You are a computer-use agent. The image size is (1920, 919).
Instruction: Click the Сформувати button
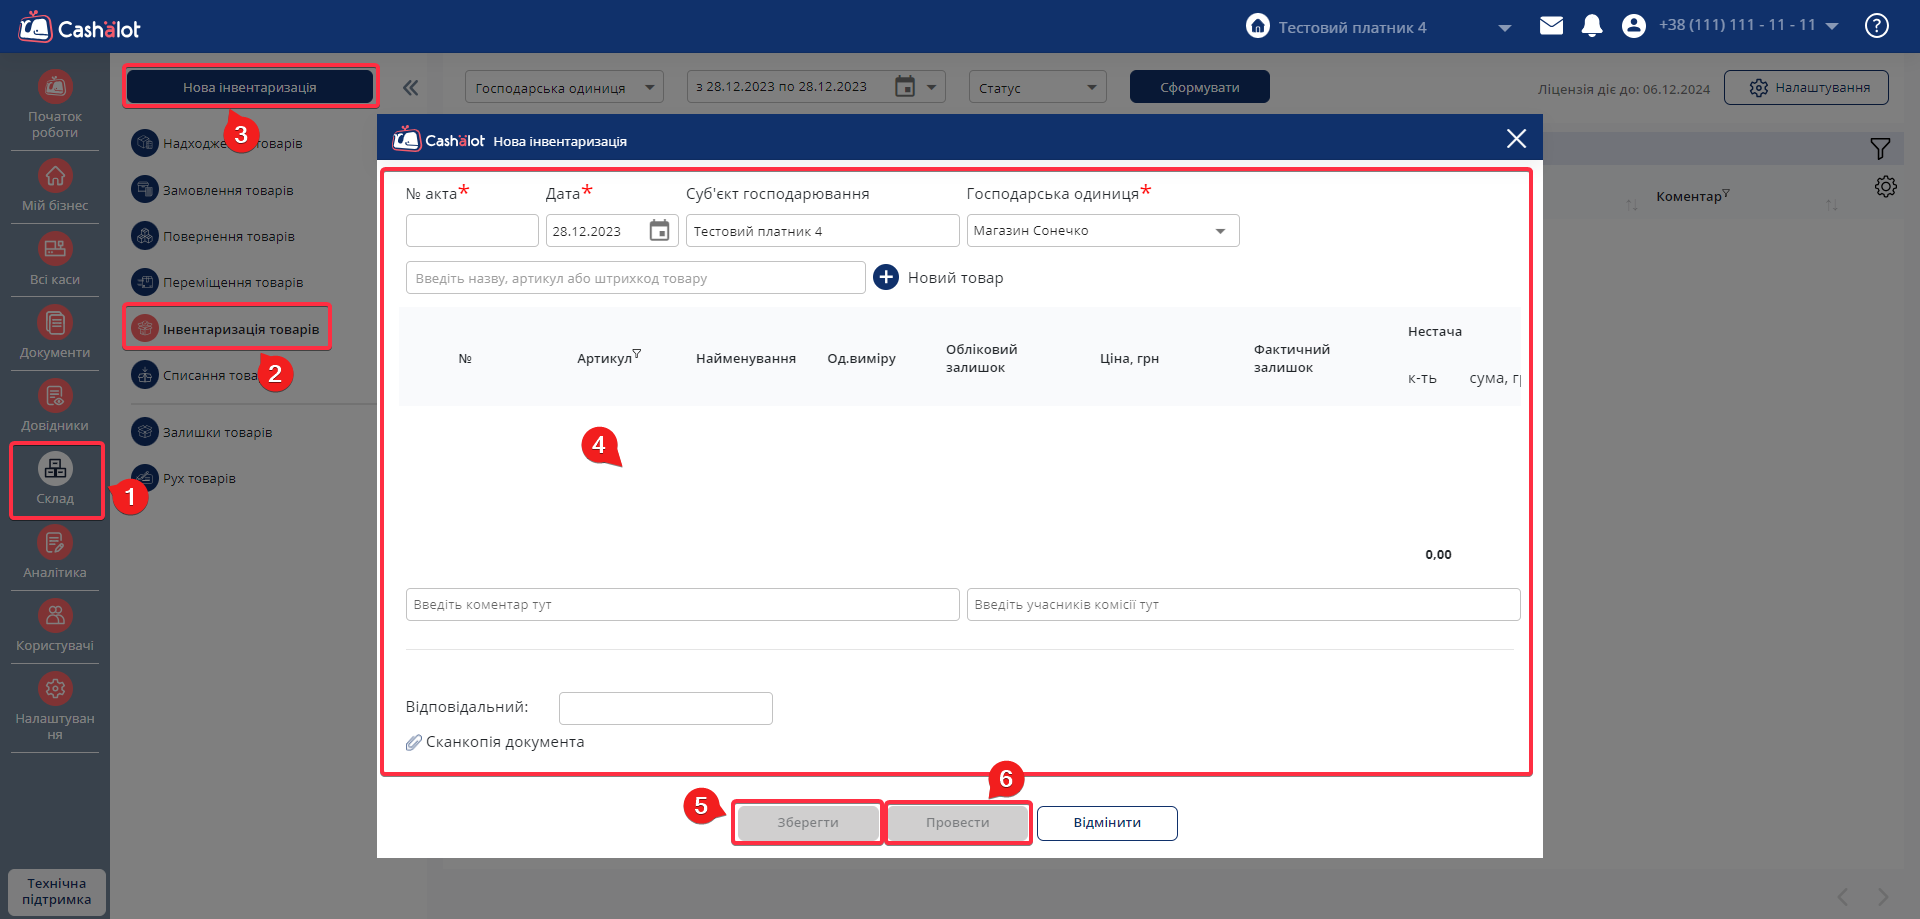(1199, 88)
